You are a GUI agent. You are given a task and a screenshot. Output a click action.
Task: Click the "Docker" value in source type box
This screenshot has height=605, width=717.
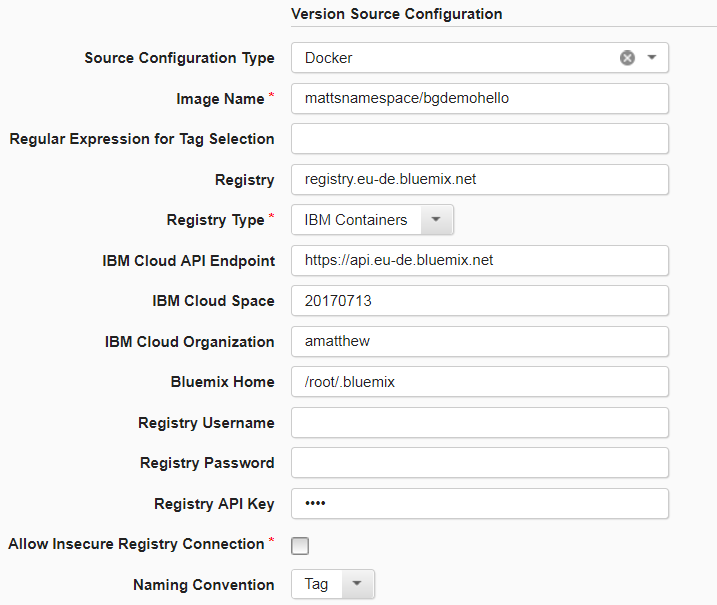click(x=329, y=58)
